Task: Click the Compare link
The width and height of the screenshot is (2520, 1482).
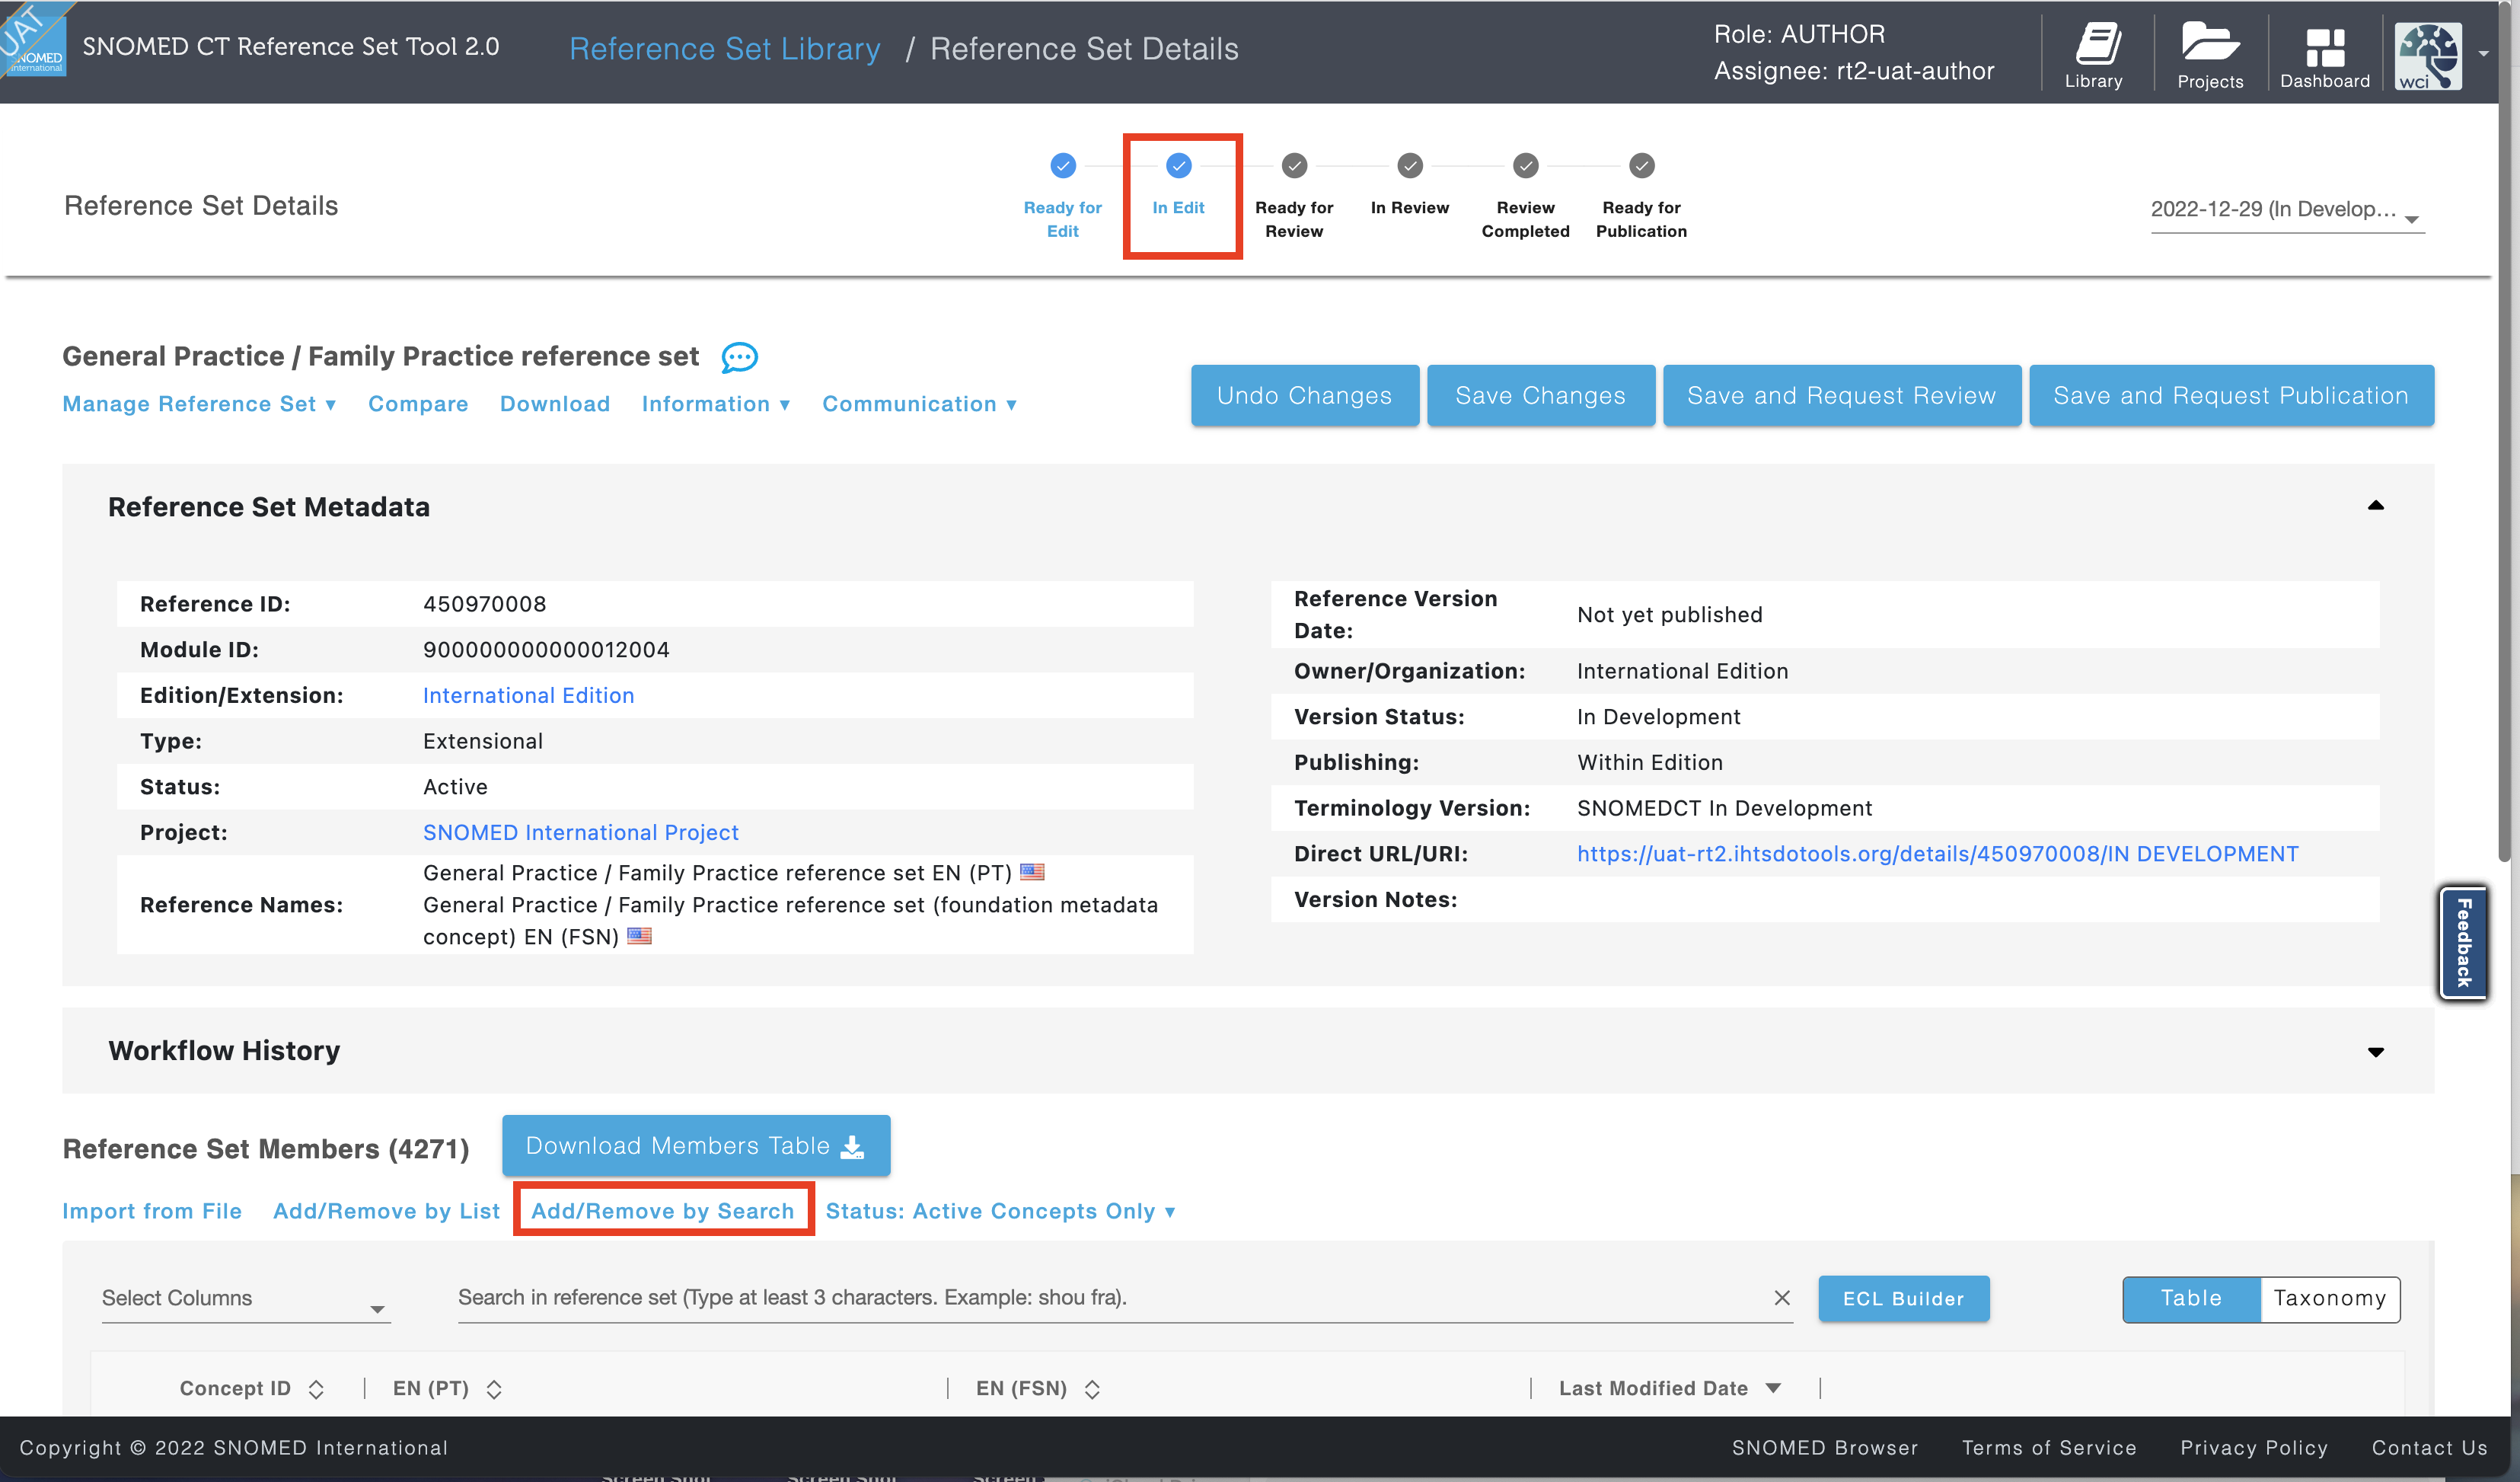Action: (418, 404)
